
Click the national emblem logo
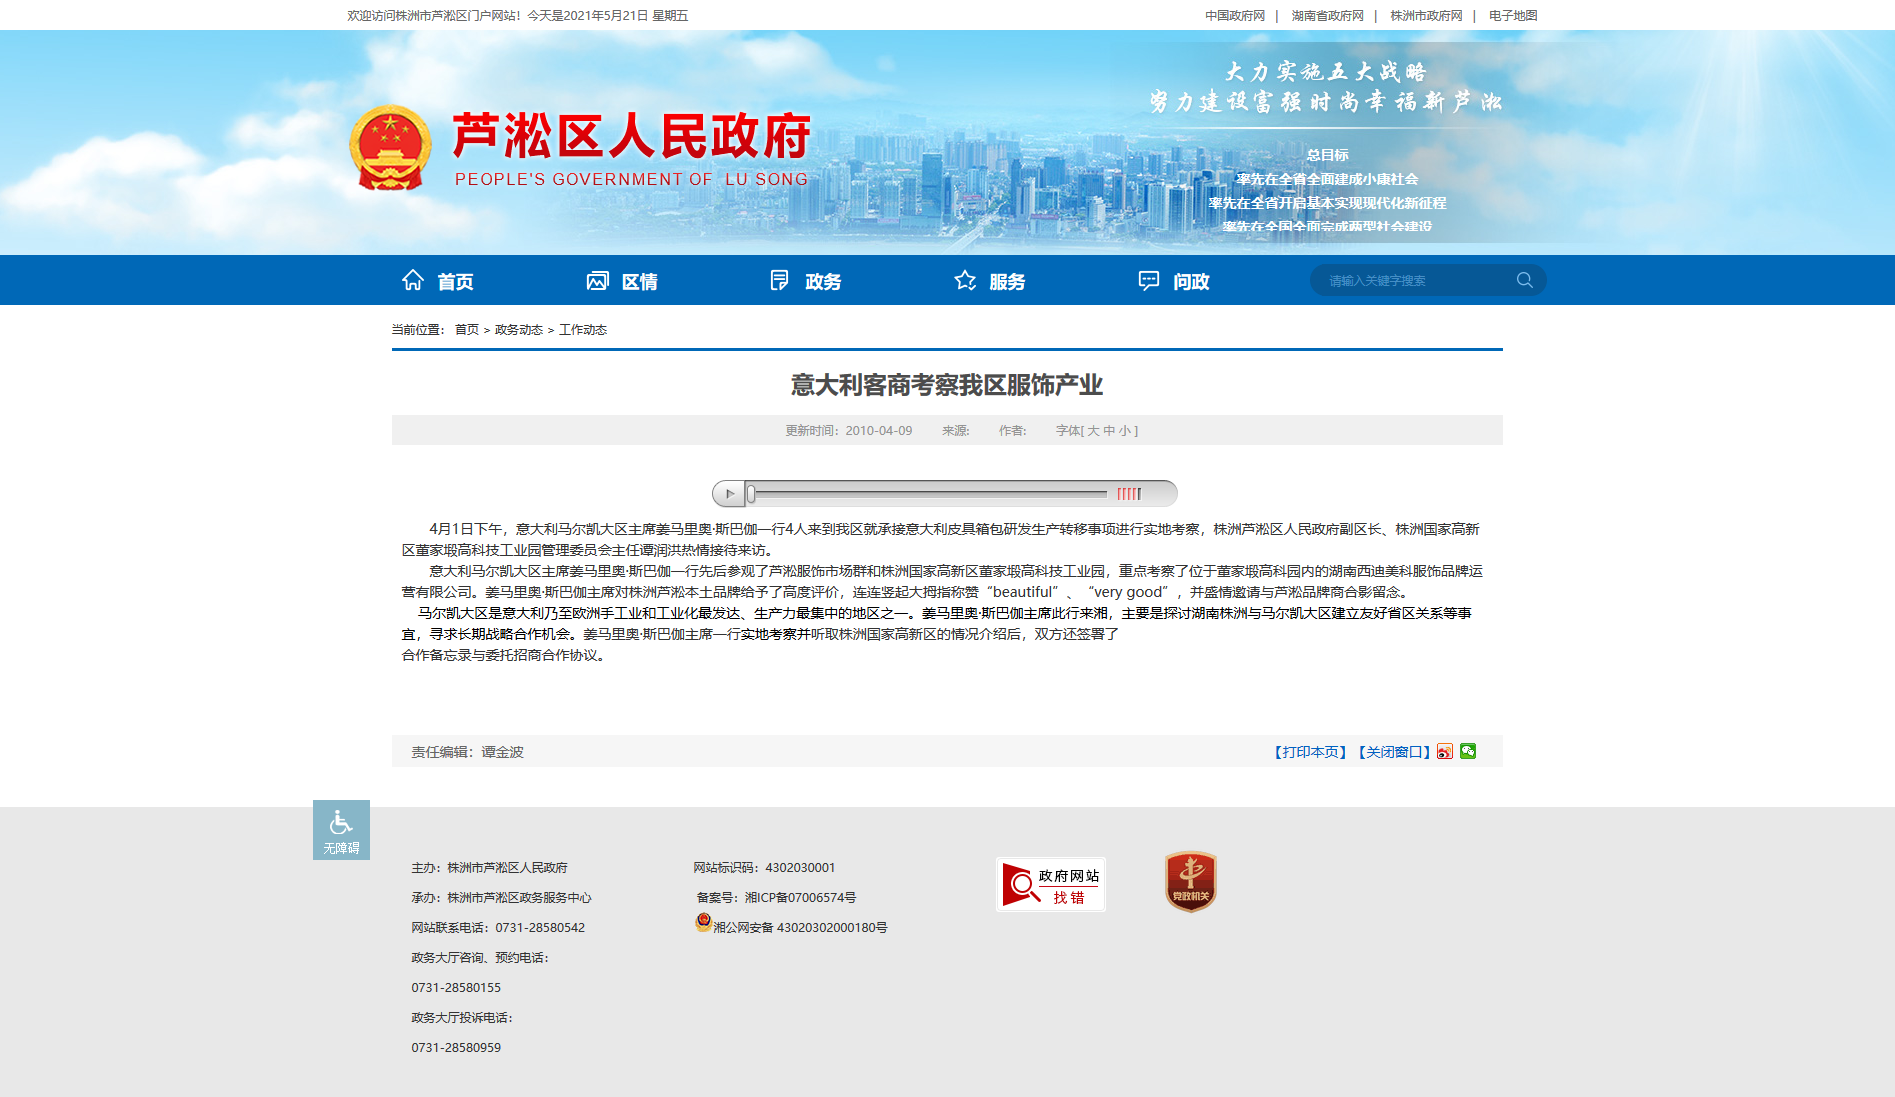pyautogui.click(x=390, y=148)
